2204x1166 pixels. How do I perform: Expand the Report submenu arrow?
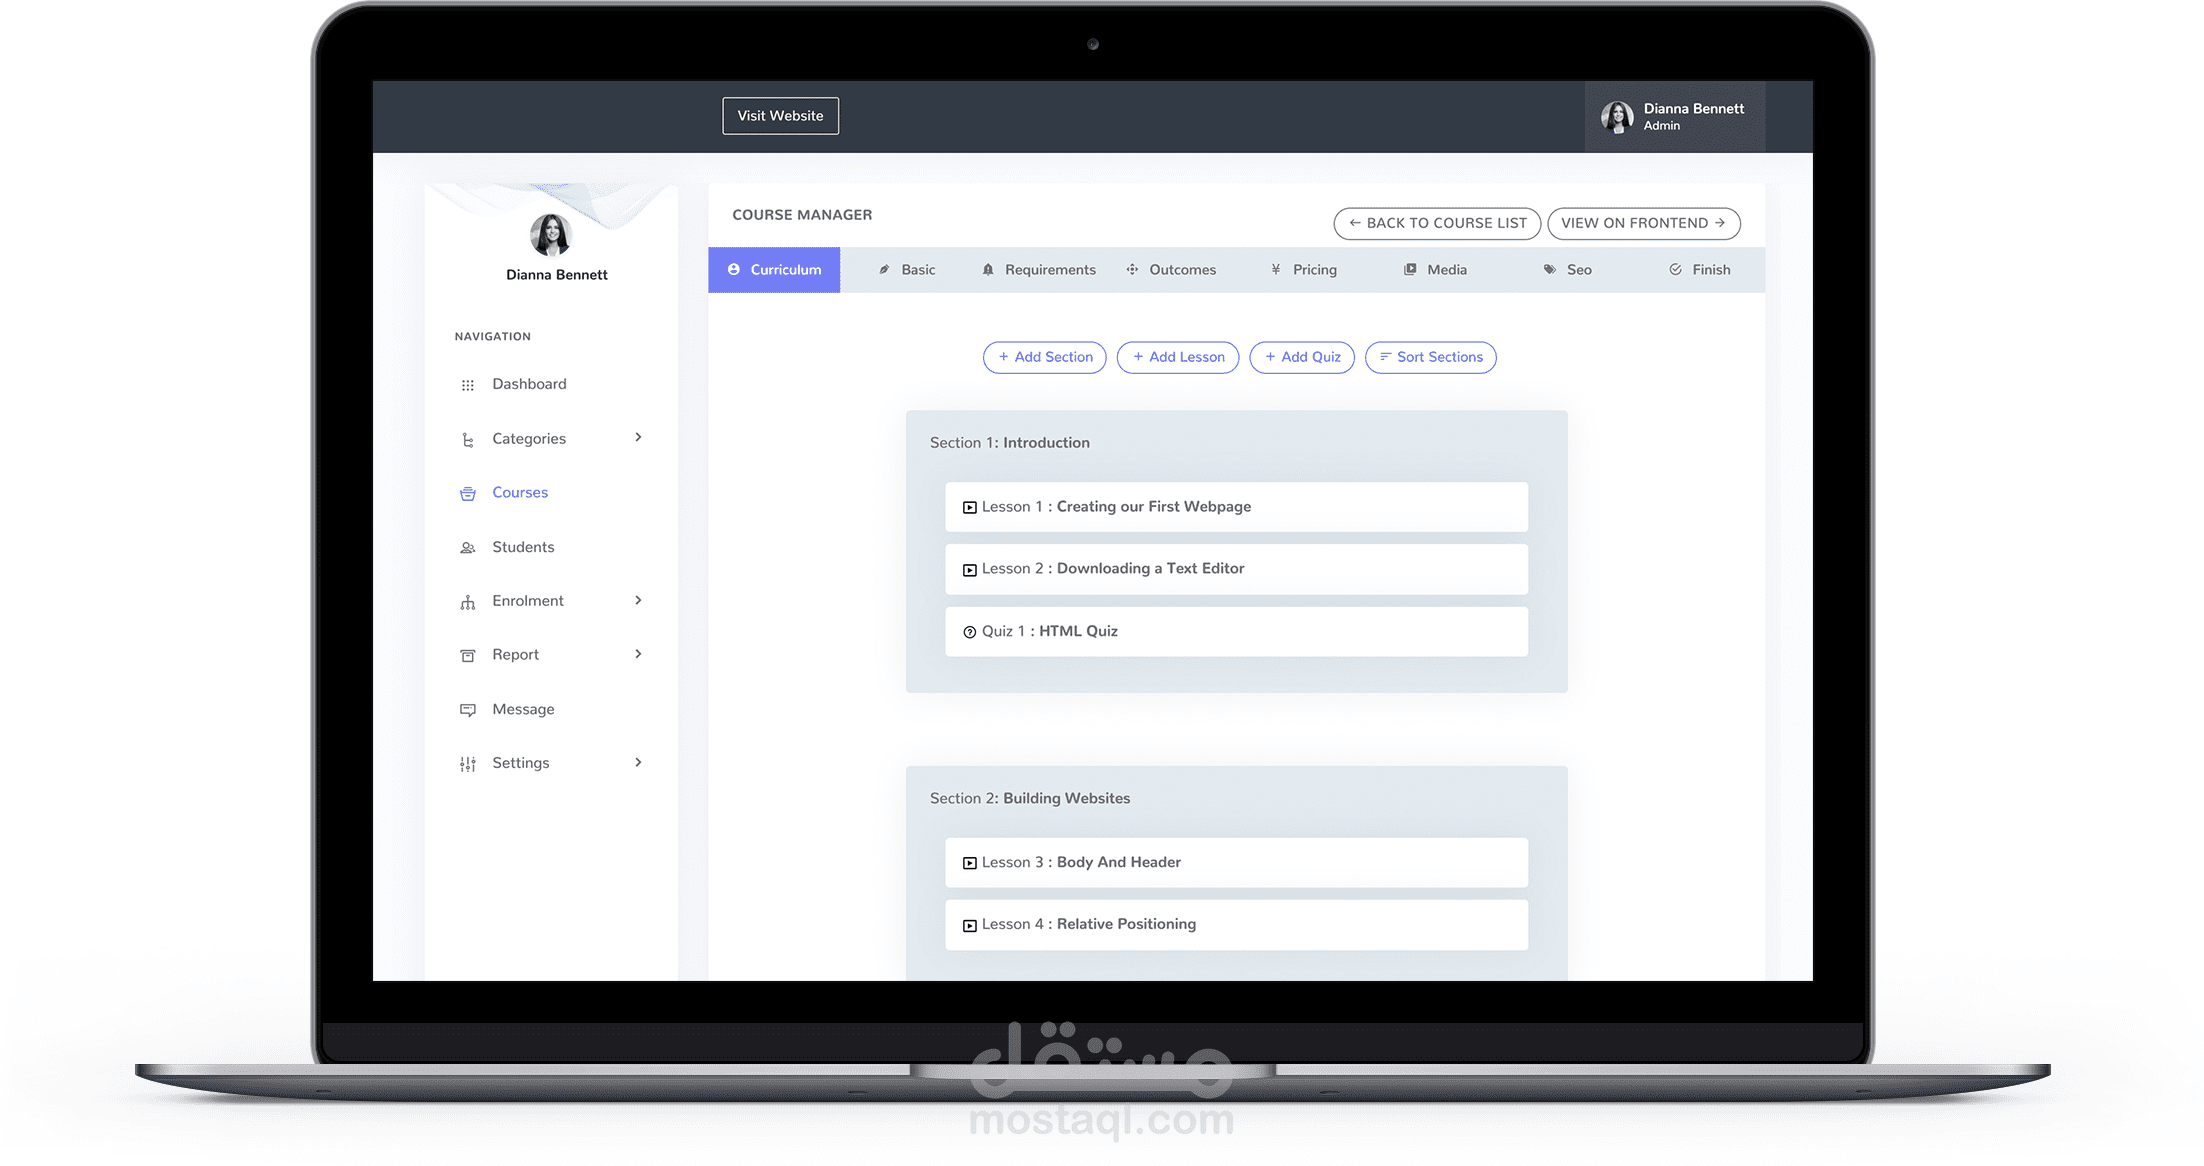(638, 654)
